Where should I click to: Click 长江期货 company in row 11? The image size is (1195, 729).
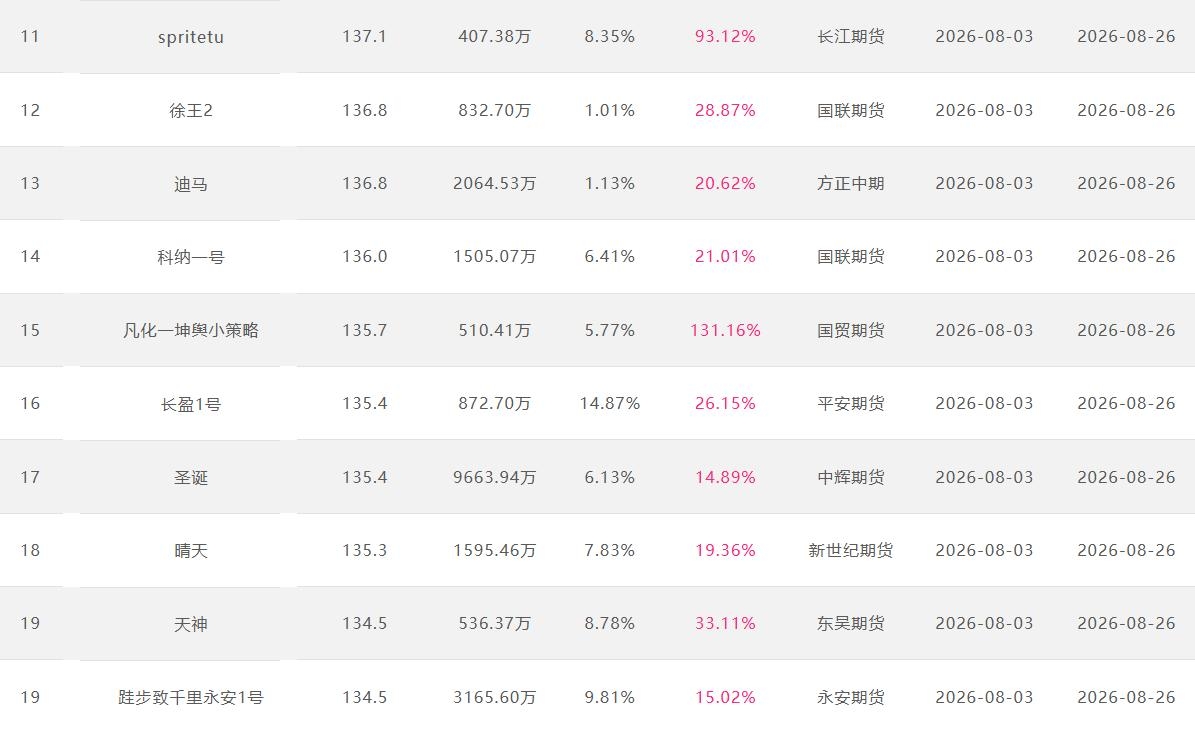tap(851, 37)
